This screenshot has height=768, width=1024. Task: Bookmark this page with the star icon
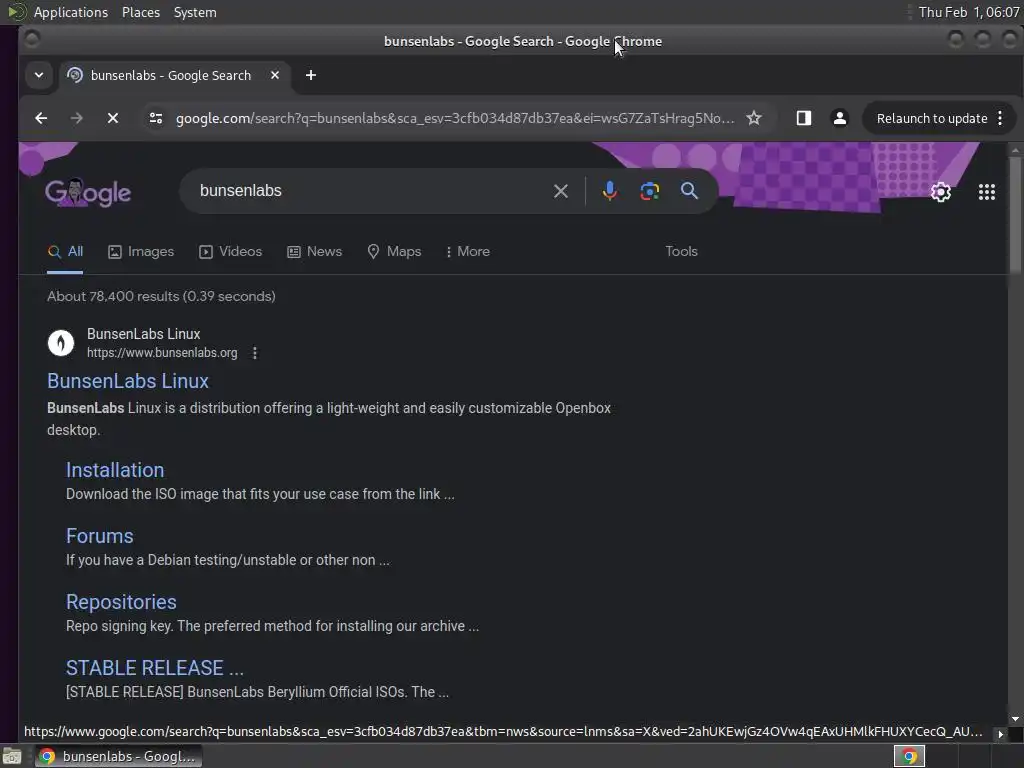(x=754, y=118)
